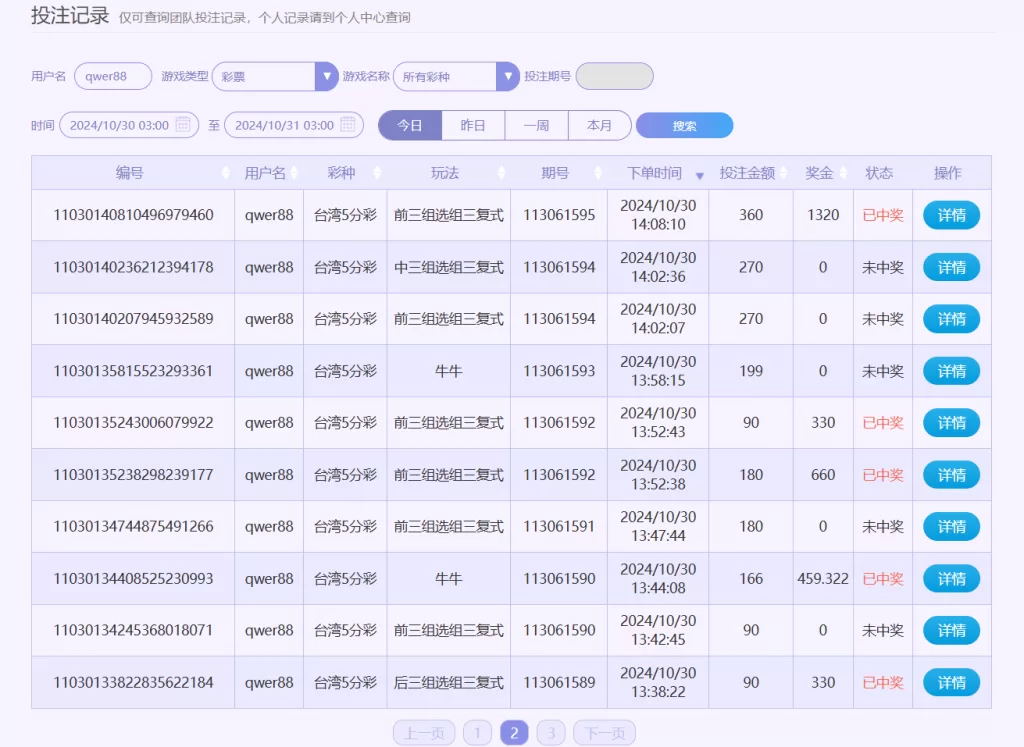Select order number 11030134744875491266
1024x747 pixels.
click(133, 526)
